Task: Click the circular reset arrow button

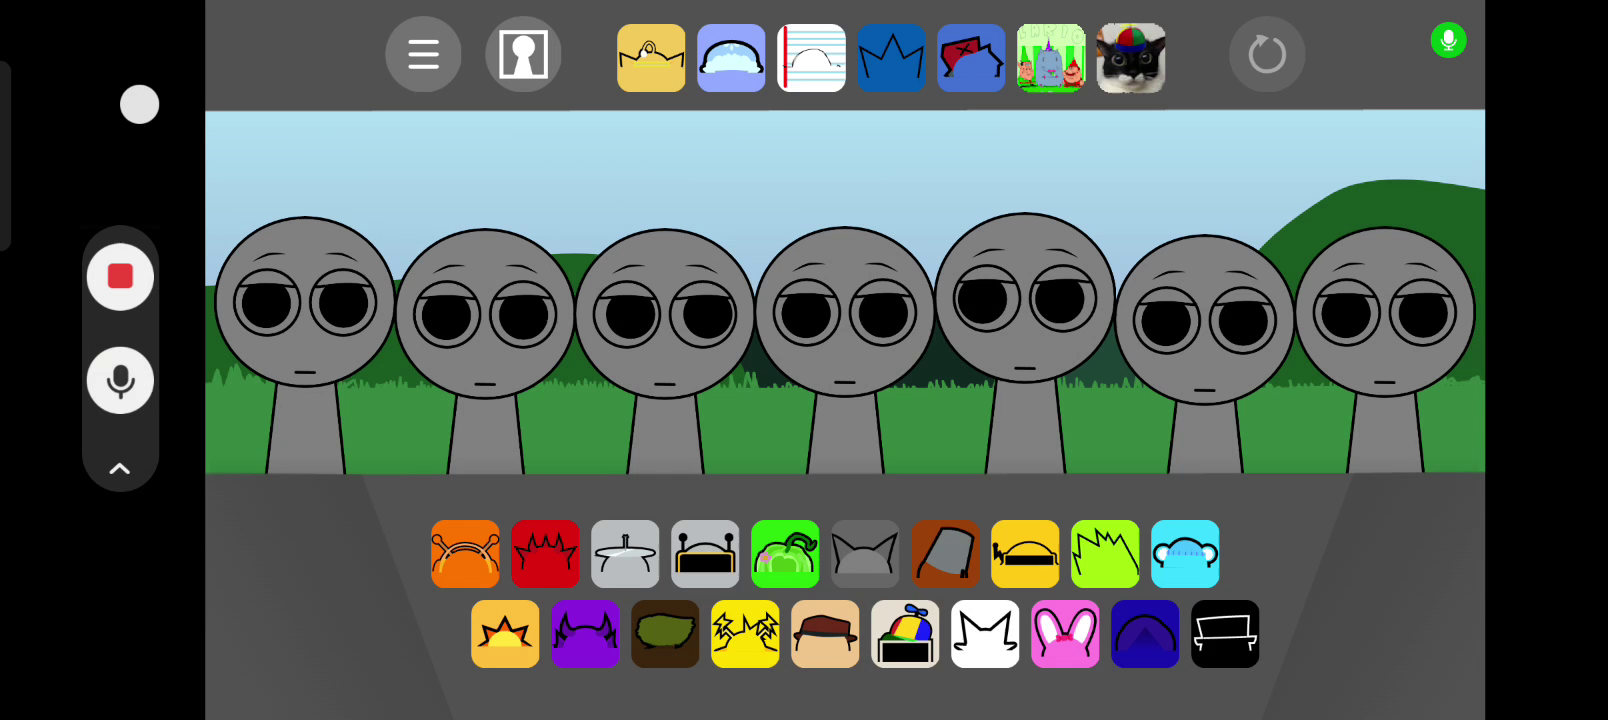Action: pos(1267,54)
